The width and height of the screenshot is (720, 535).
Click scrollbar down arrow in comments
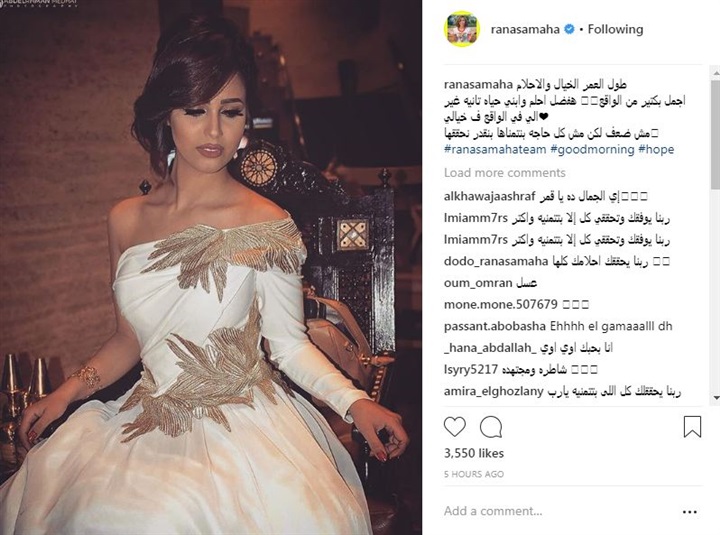point(716,398)
